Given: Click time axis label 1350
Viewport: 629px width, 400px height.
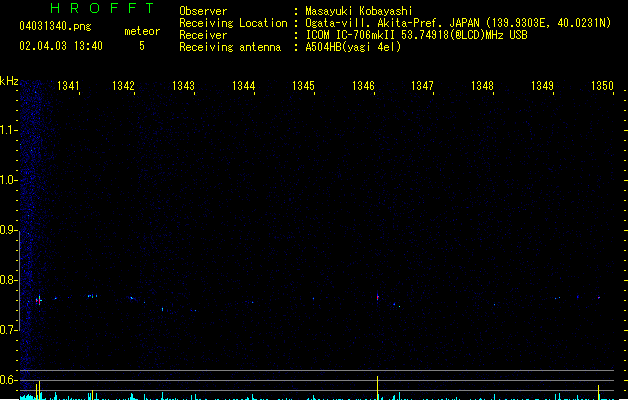Looking at the screenshot, I should click(603, 86).
